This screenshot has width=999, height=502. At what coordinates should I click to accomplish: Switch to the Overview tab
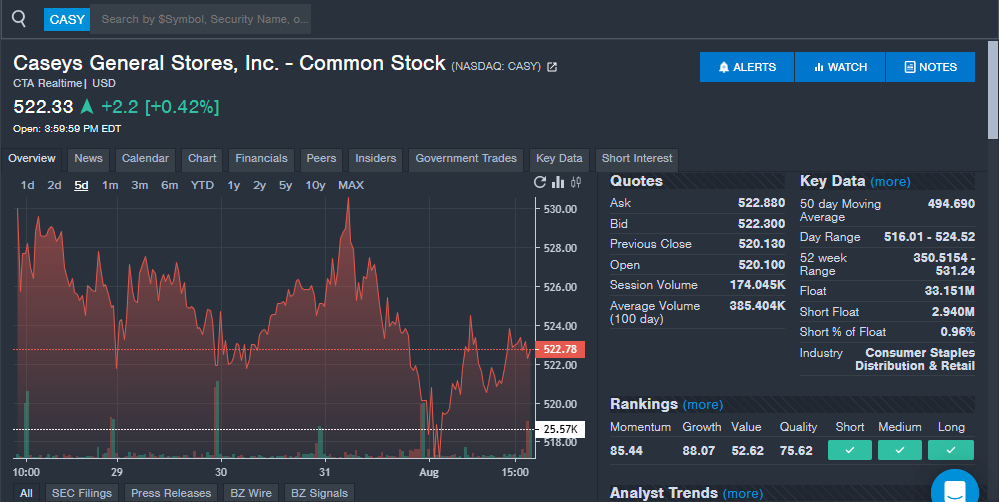(x=32, y=159)
